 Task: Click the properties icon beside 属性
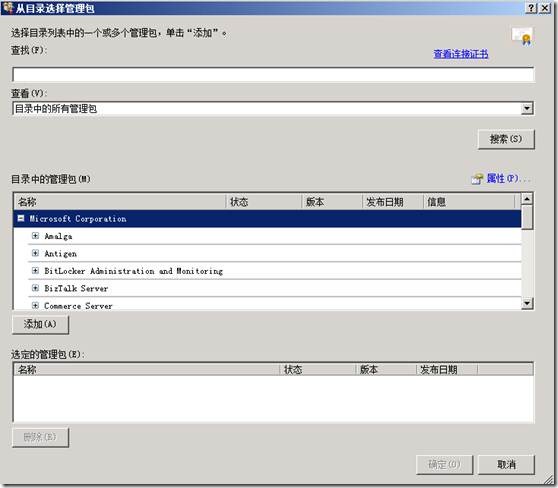pos(477,178)
